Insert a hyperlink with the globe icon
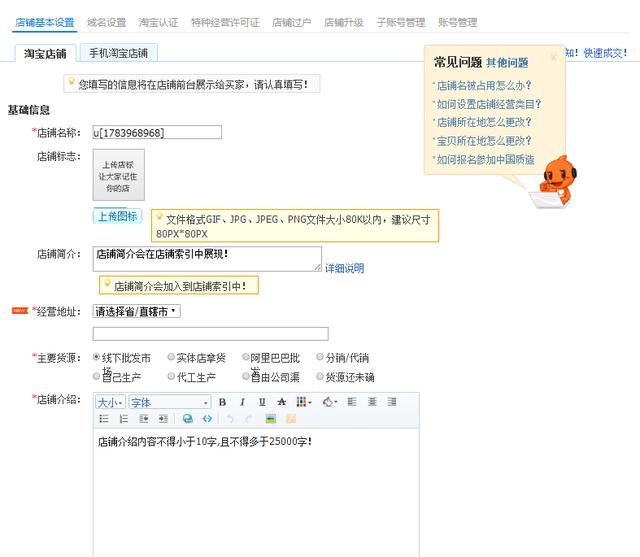Viewport: 640px width, 557px height. click(x=188, y=419)
